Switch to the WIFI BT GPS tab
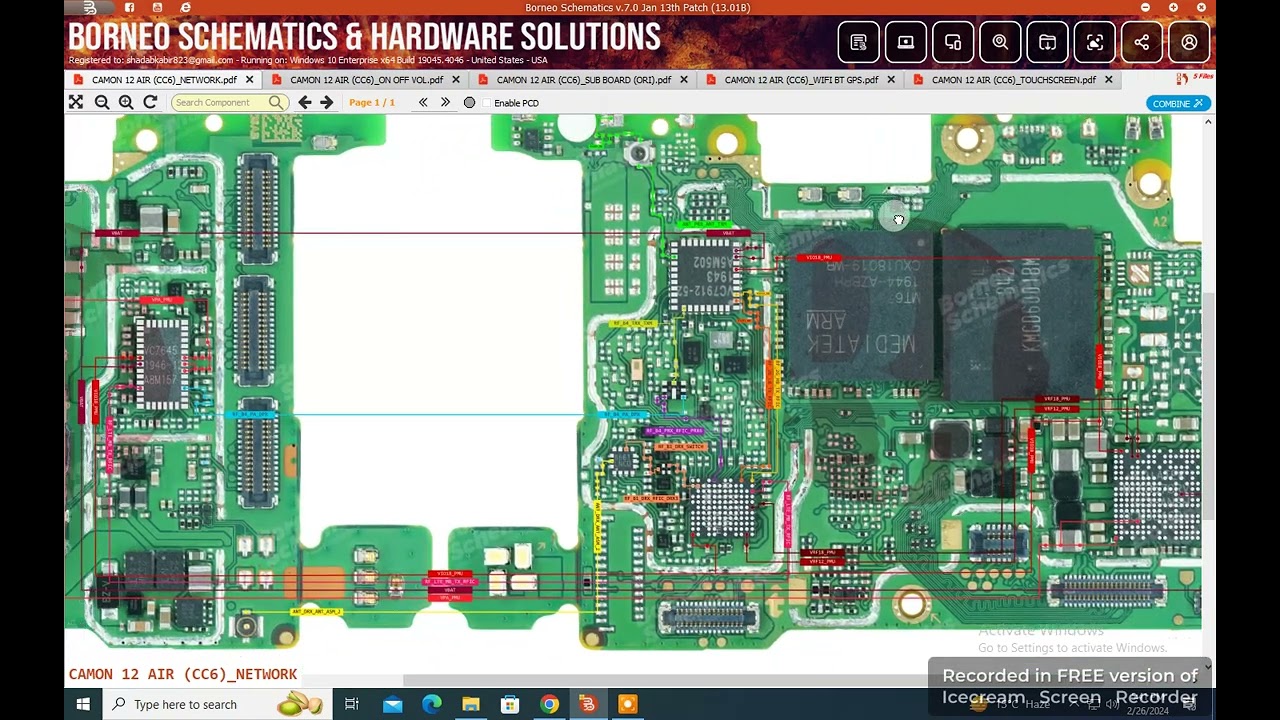Image resolution: width=1280 pixels, height=720 pixels. click(x=801, y=80)
